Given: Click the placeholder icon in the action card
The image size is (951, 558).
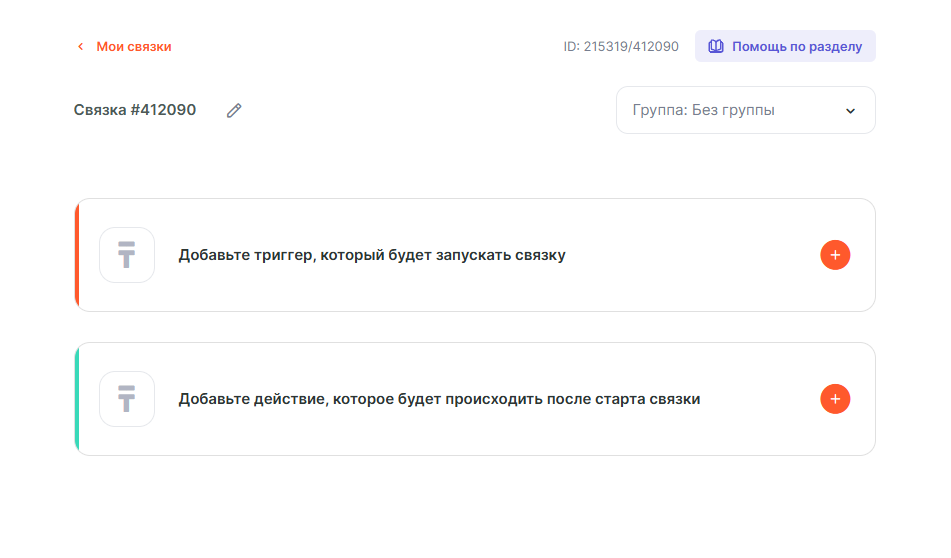Looking at the screenshot, I should click(127, 399).
